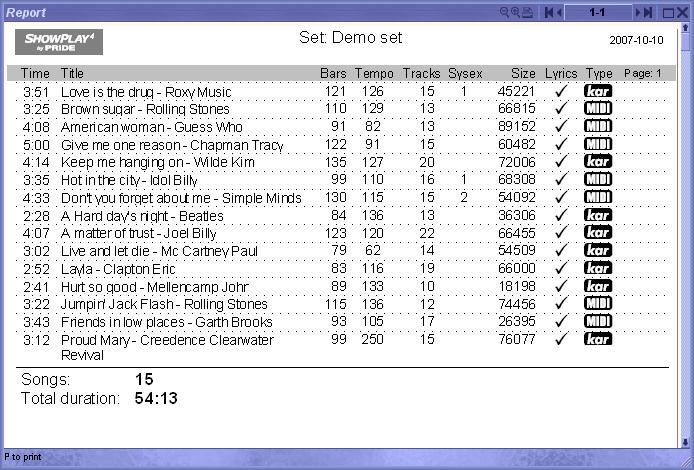Click the kar badge for Layla
Viewport: 694px width, 470px height.
click(x=598, y=268)
